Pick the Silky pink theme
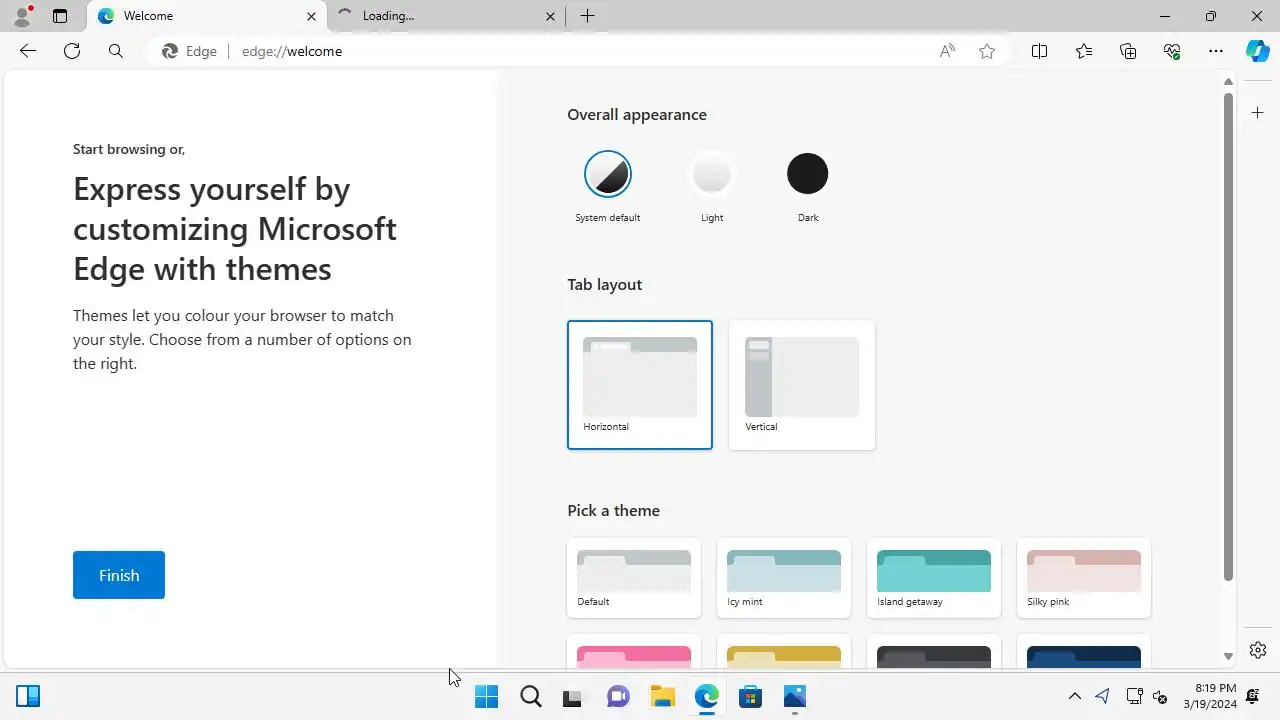 (1084, 578)
